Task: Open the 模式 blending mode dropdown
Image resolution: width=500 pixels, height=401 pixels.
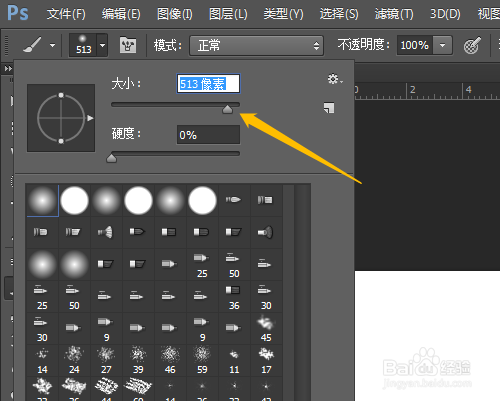Action: pos(256,45)
